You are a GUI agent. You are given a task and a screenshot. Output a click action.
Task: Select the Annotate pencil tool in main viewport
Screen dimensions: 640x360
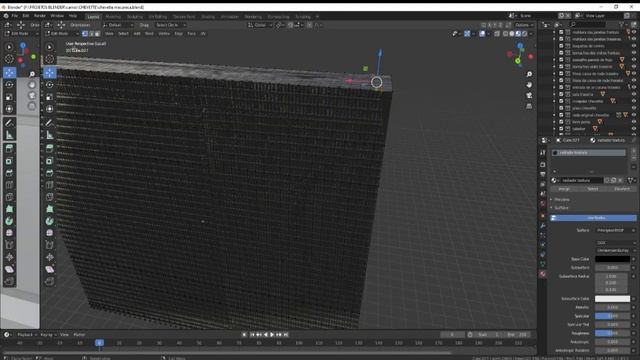click(x=49, y=122)
